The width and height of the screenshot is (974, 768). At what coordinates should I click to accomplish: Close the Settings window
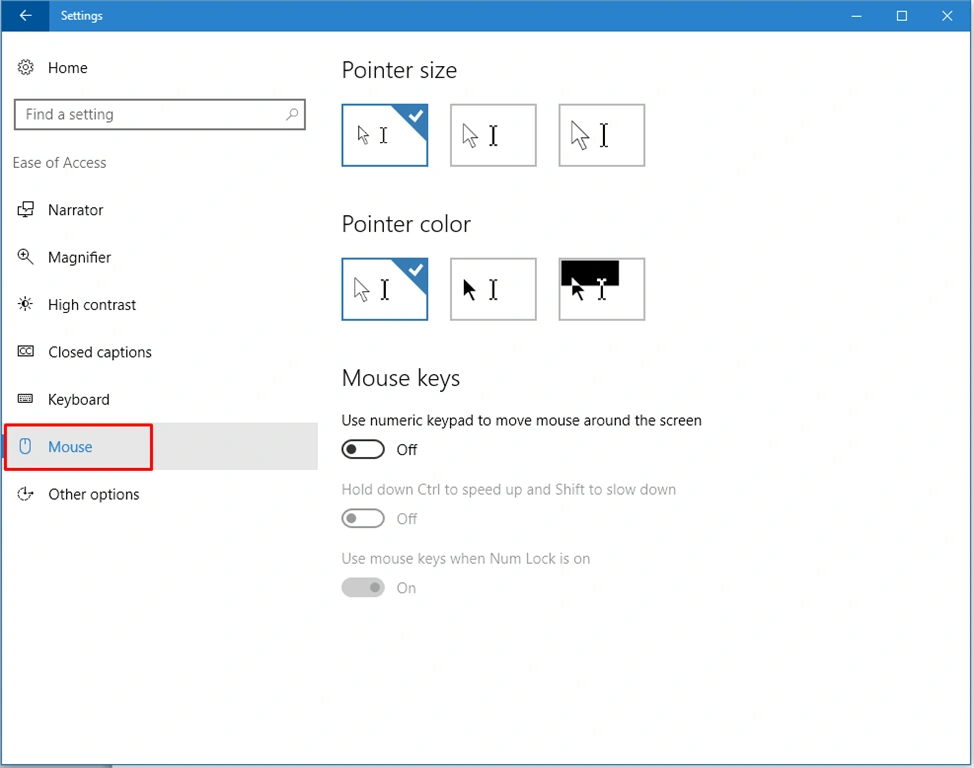click(947, 16)
